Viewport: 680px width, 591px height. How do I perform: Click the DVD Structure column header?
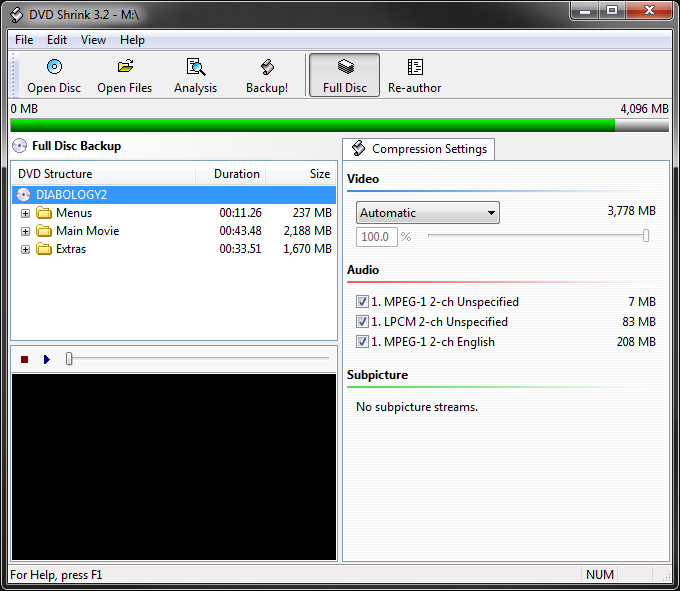click(103, 174)
